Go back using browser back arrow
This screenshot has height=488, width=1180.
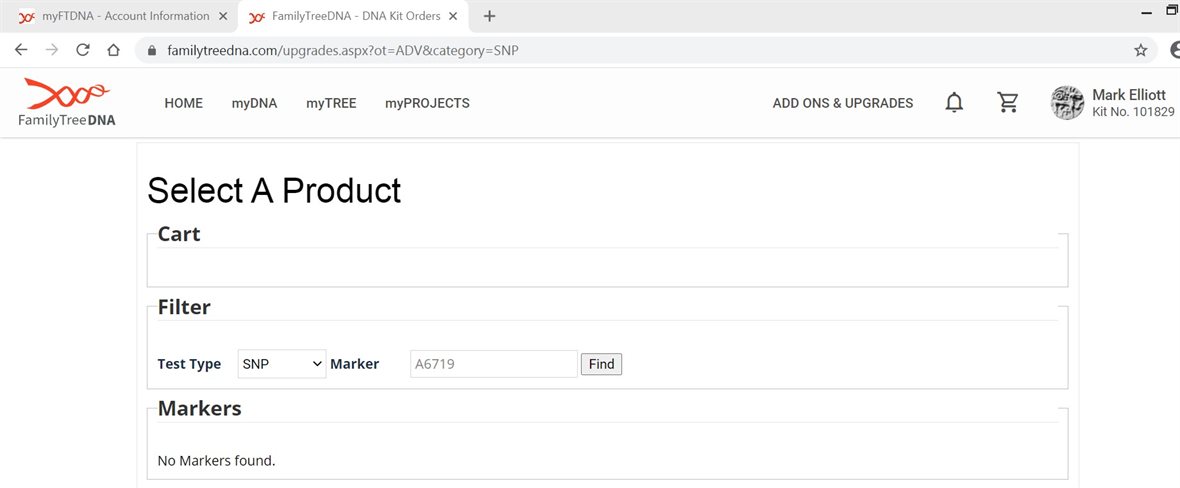click(21, 50)
